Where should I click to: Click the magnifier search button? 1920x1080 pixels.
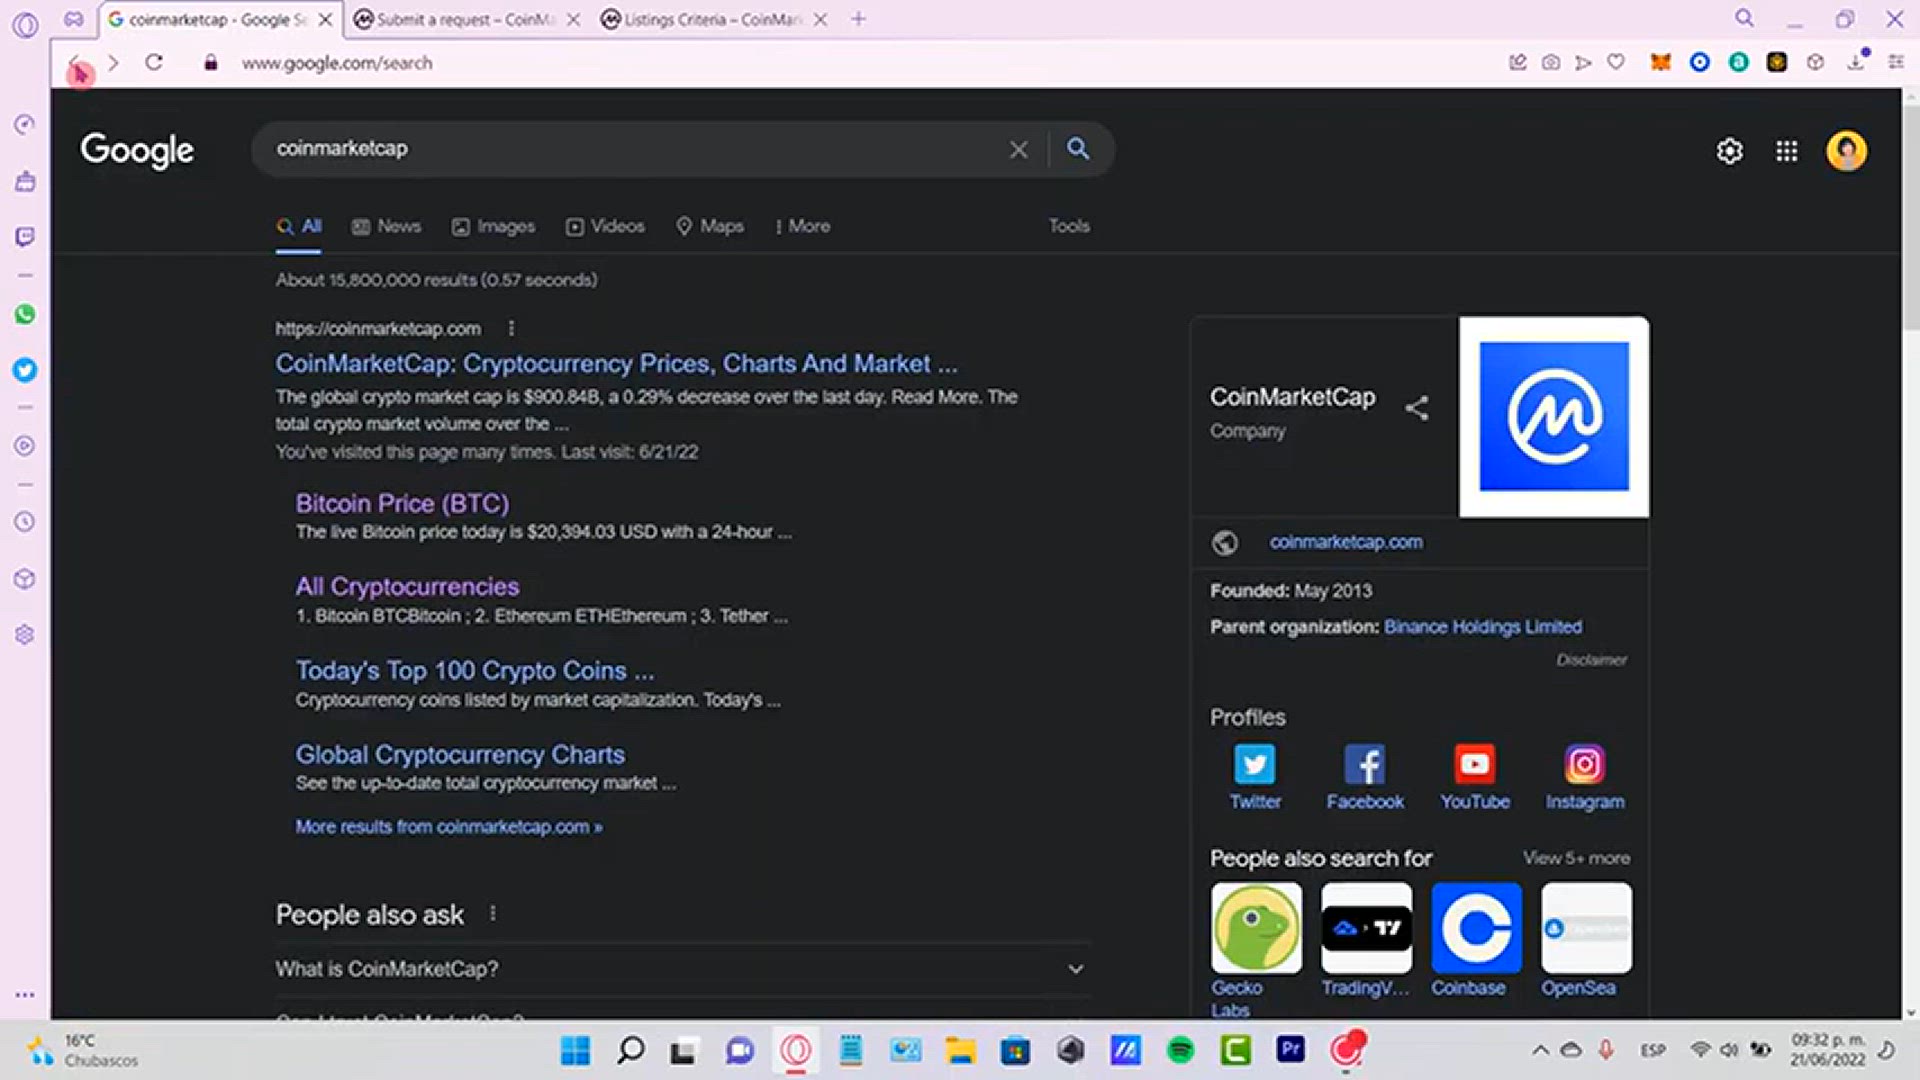pyautogui.click(x=1078, y=149)
